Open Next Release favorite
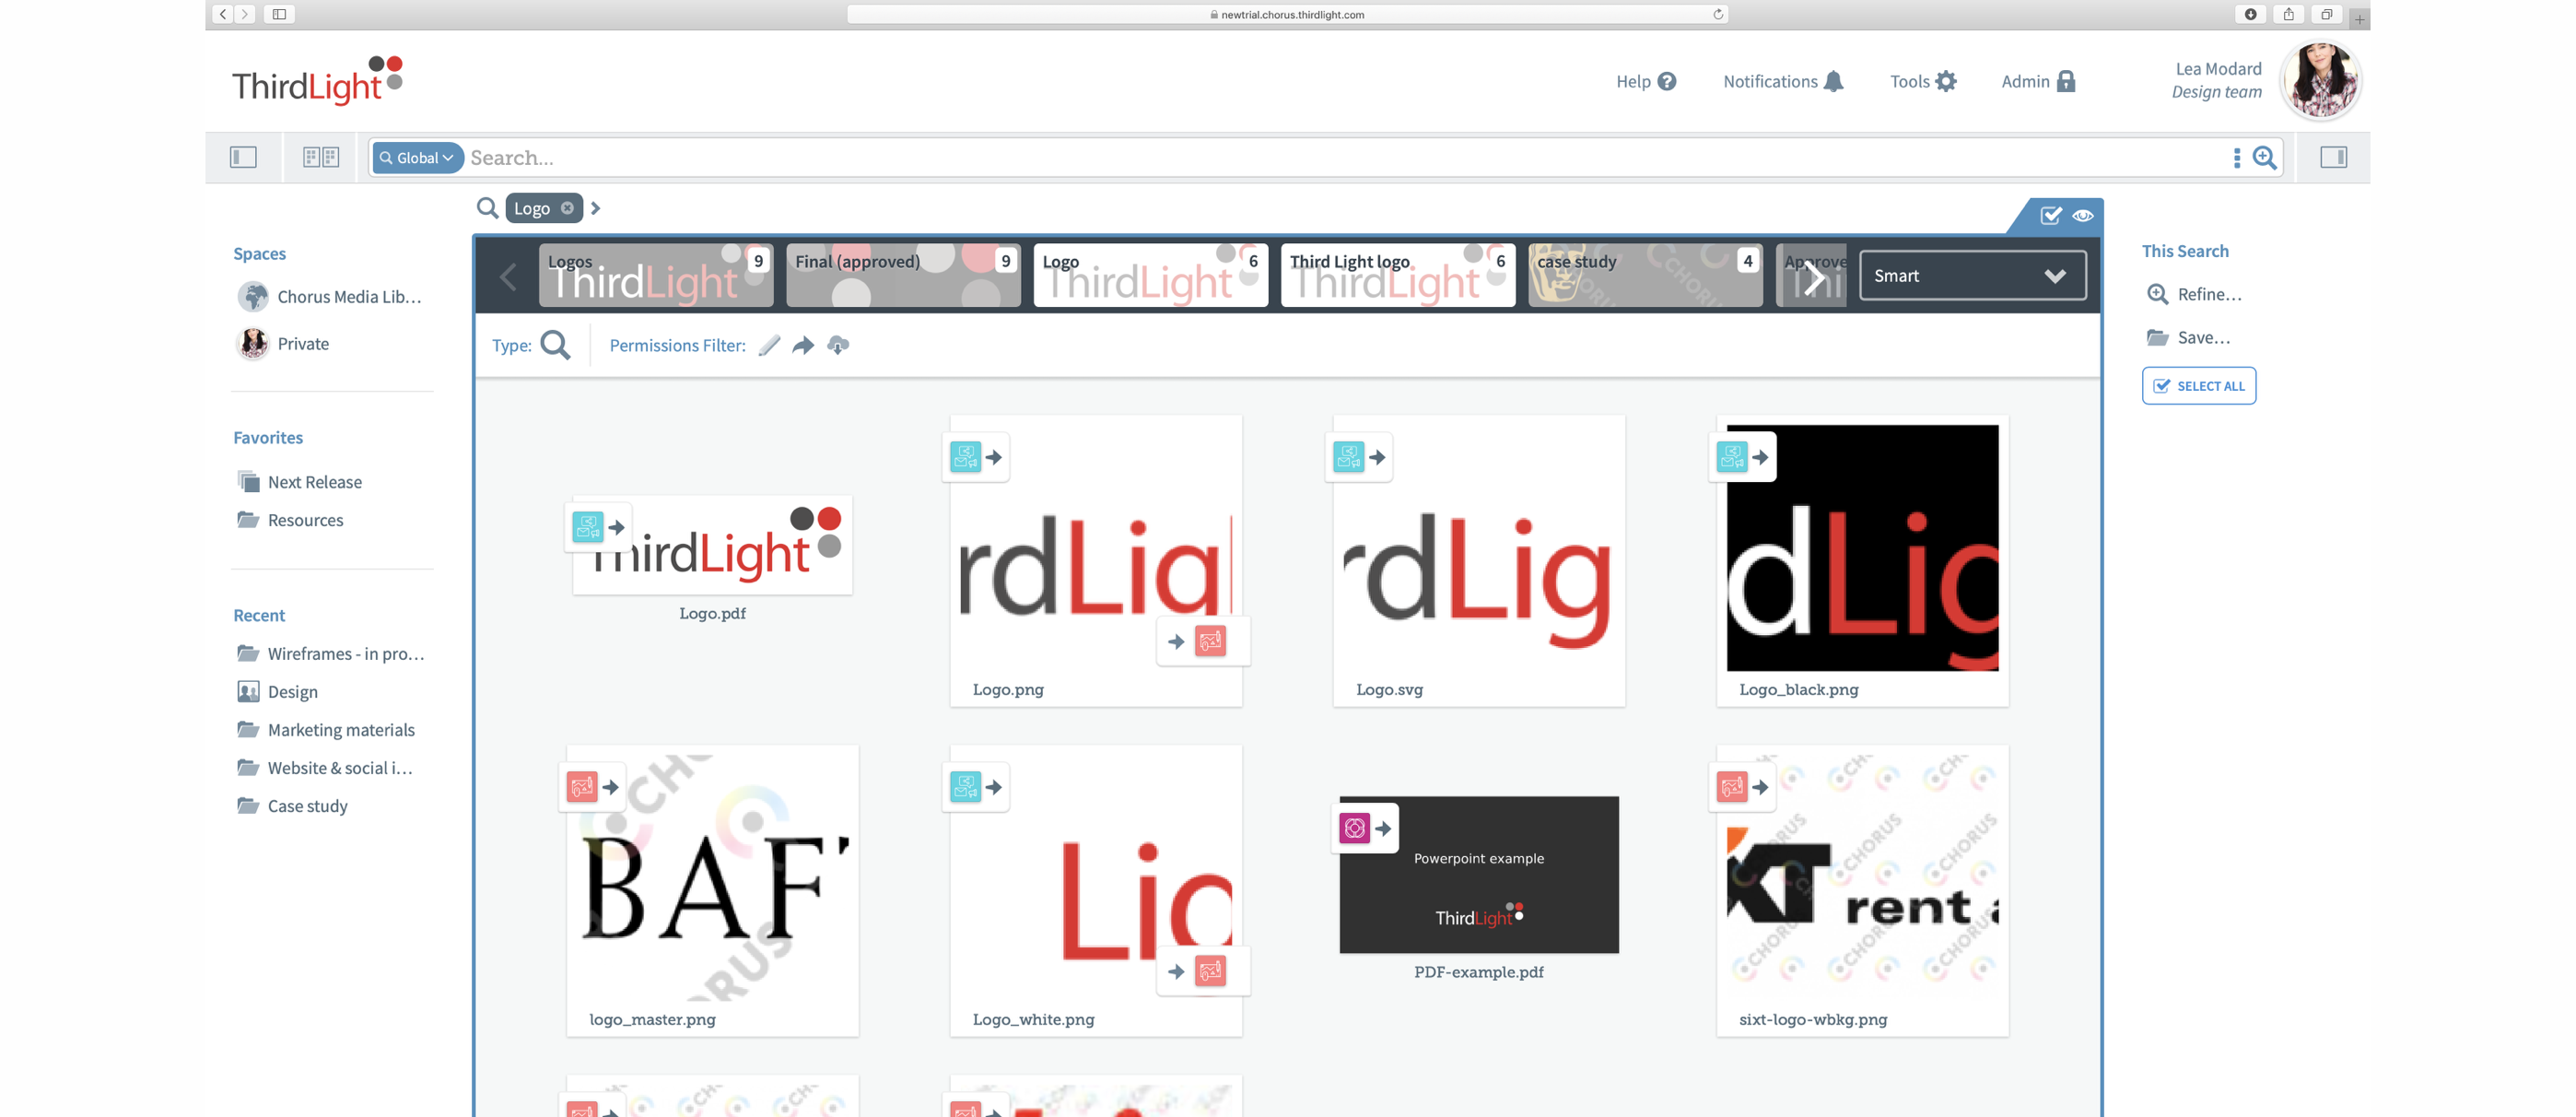 pos(300,482)
